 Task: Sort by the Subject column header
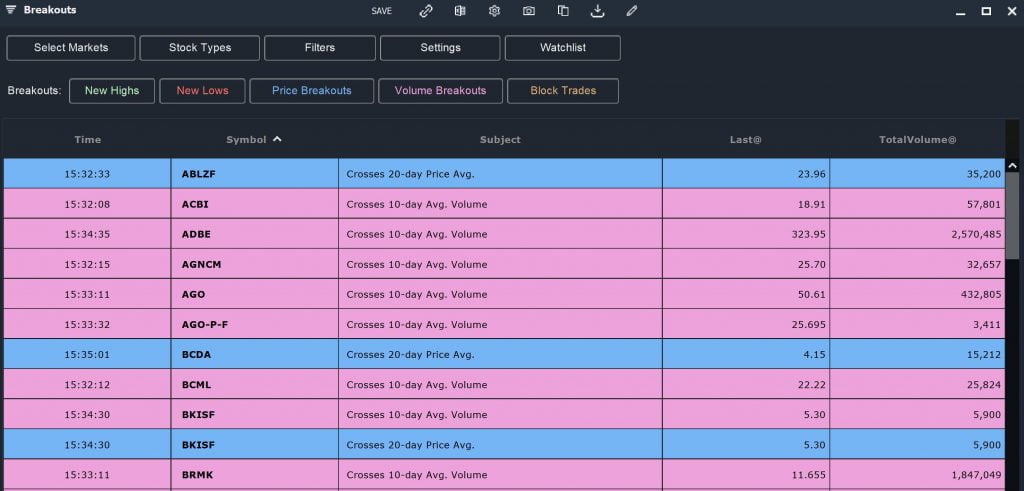(500, 139)
